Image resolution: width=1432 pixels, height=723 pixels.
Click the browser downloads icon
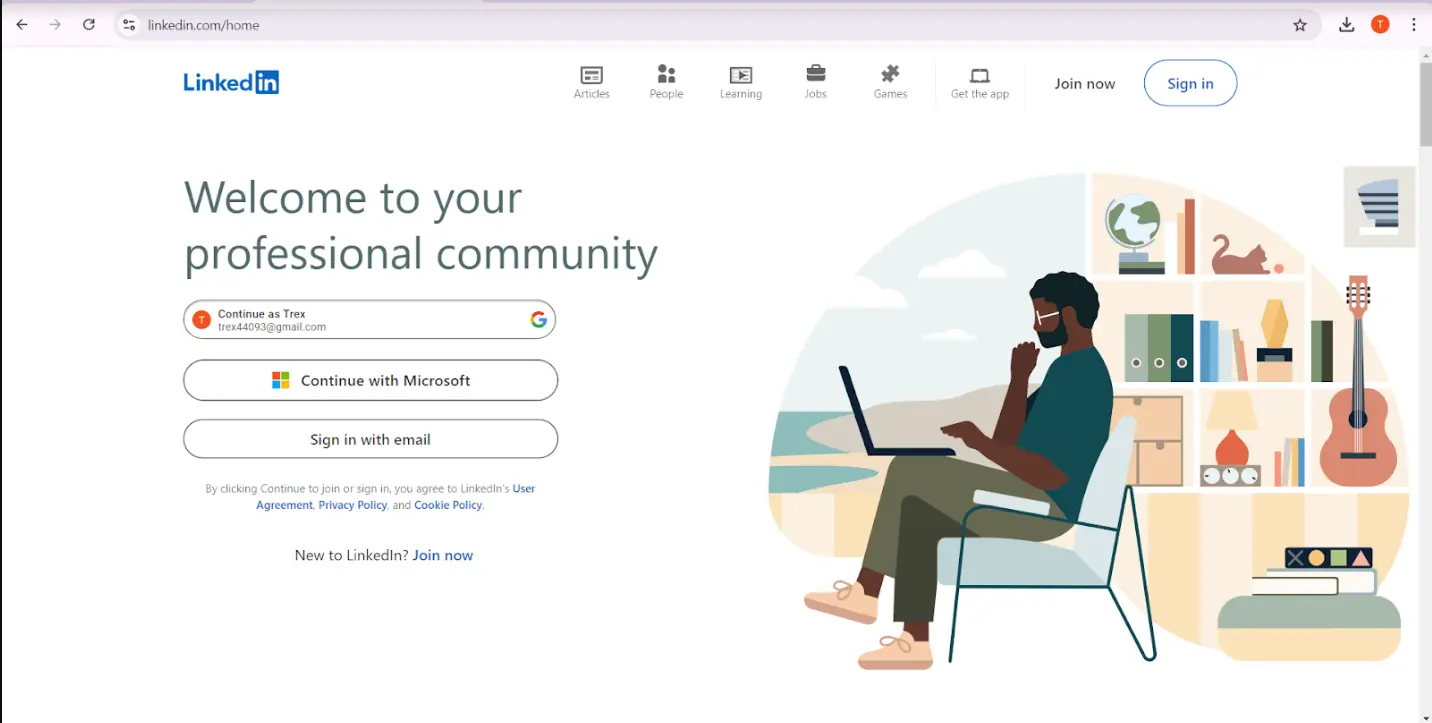click(1346, 23)
